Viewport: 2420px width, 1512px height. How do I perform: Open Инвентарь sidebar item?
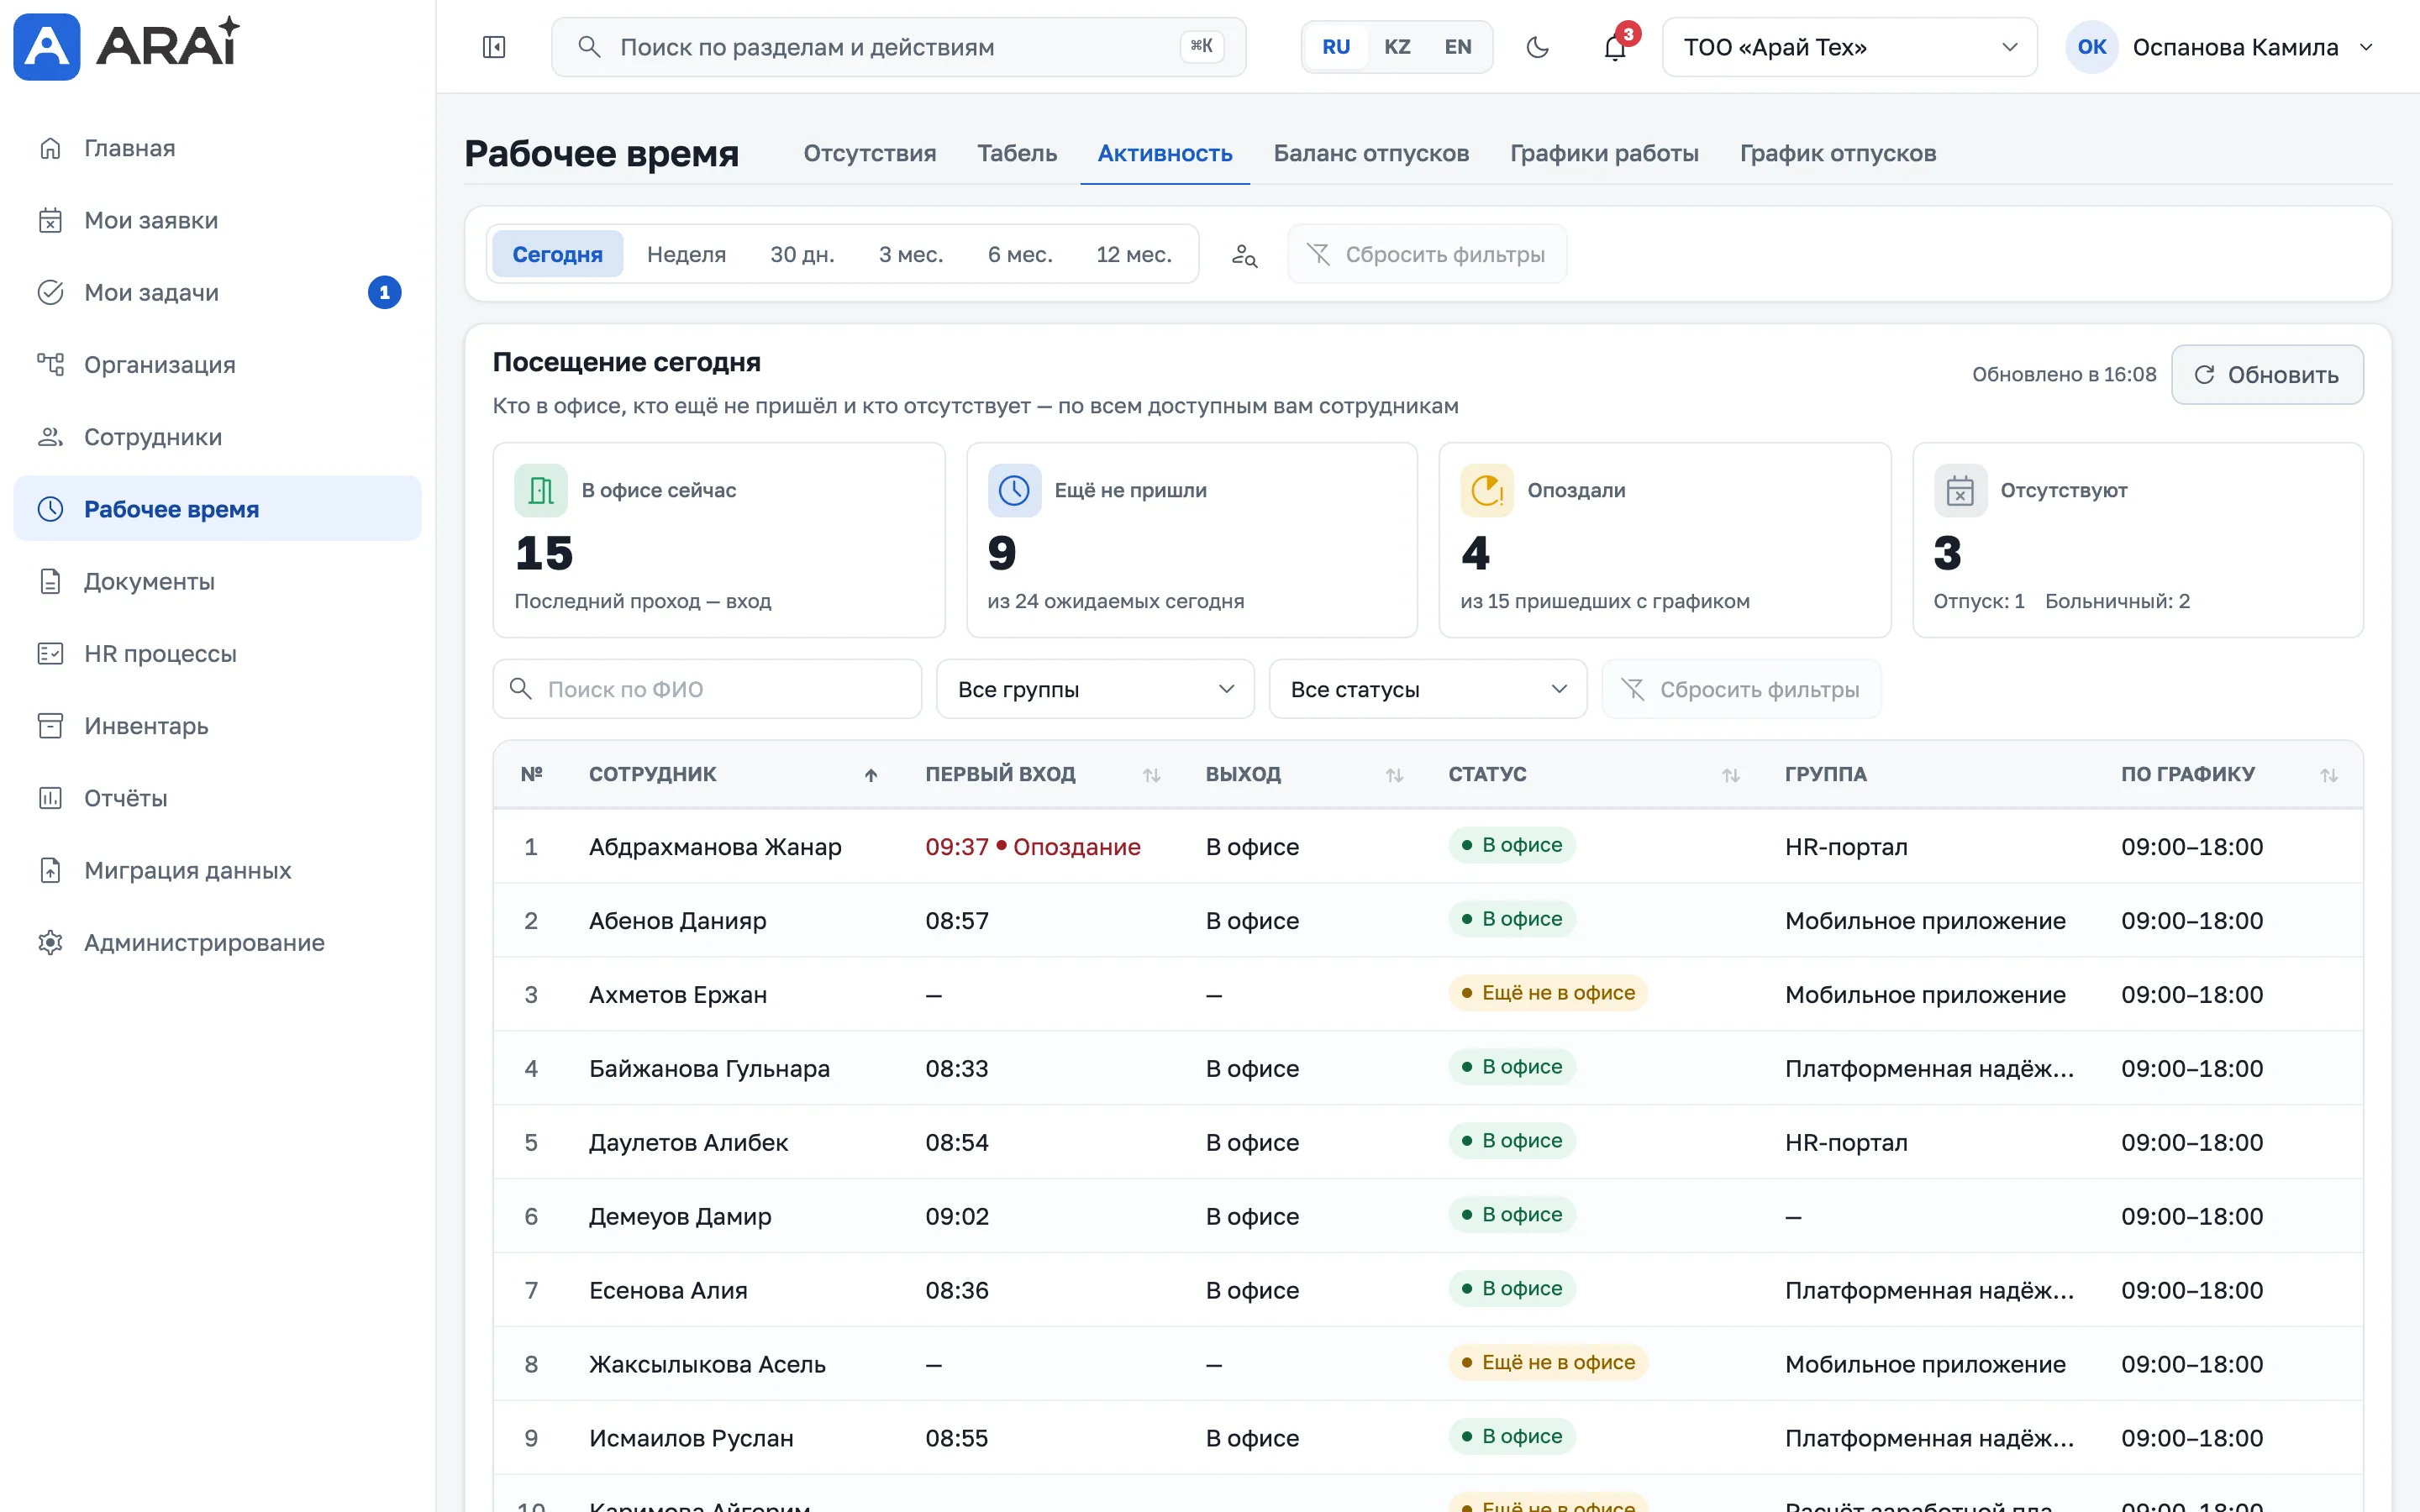(x=217, y=726)
